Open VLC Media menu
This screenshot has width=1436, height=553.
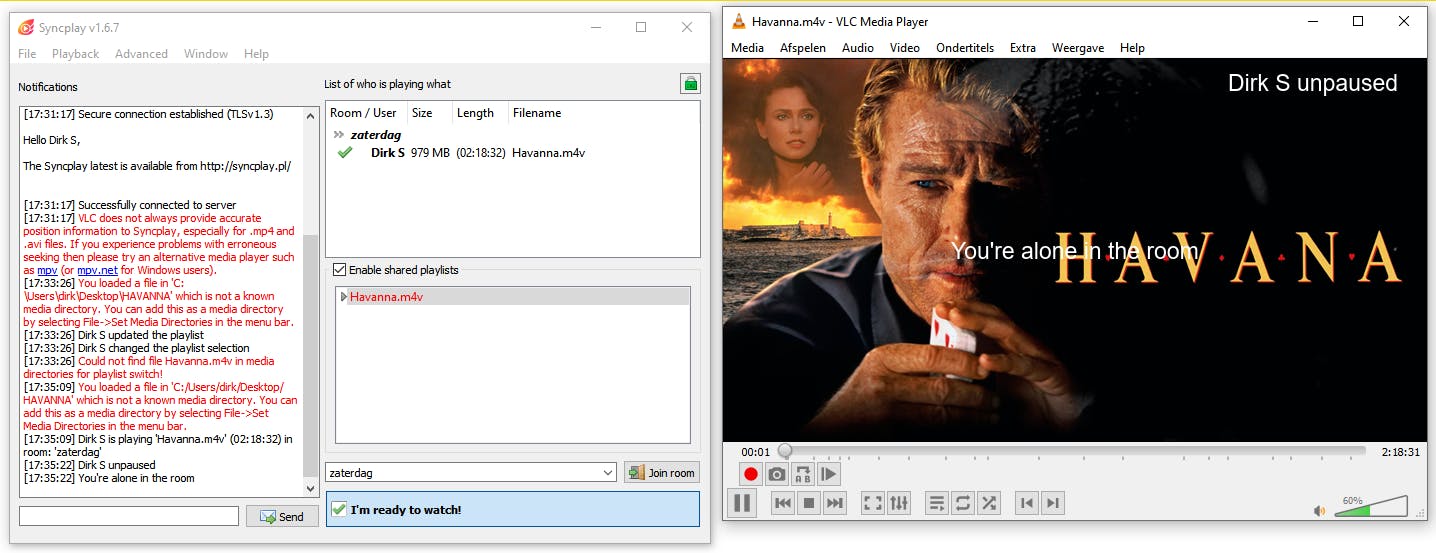tap(747, 48)
